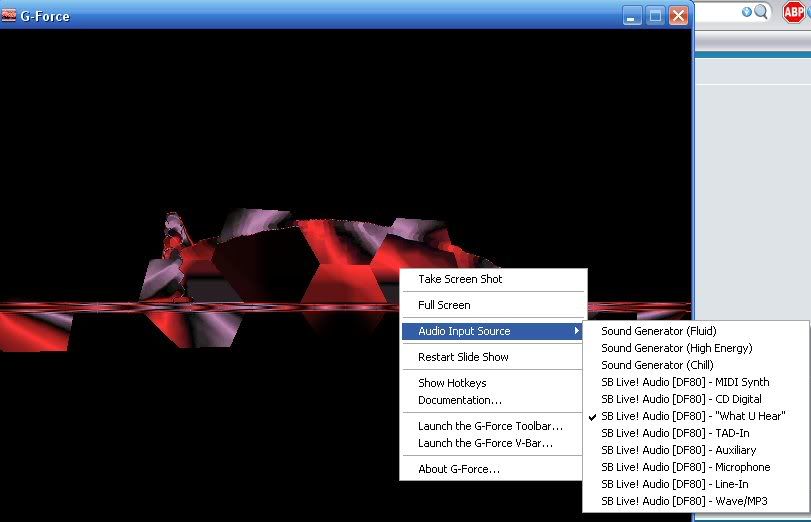This screenshot has height=522, width=811.
Task: Toggle checked "What U Hear" audio source
Action: pos(696,416)
